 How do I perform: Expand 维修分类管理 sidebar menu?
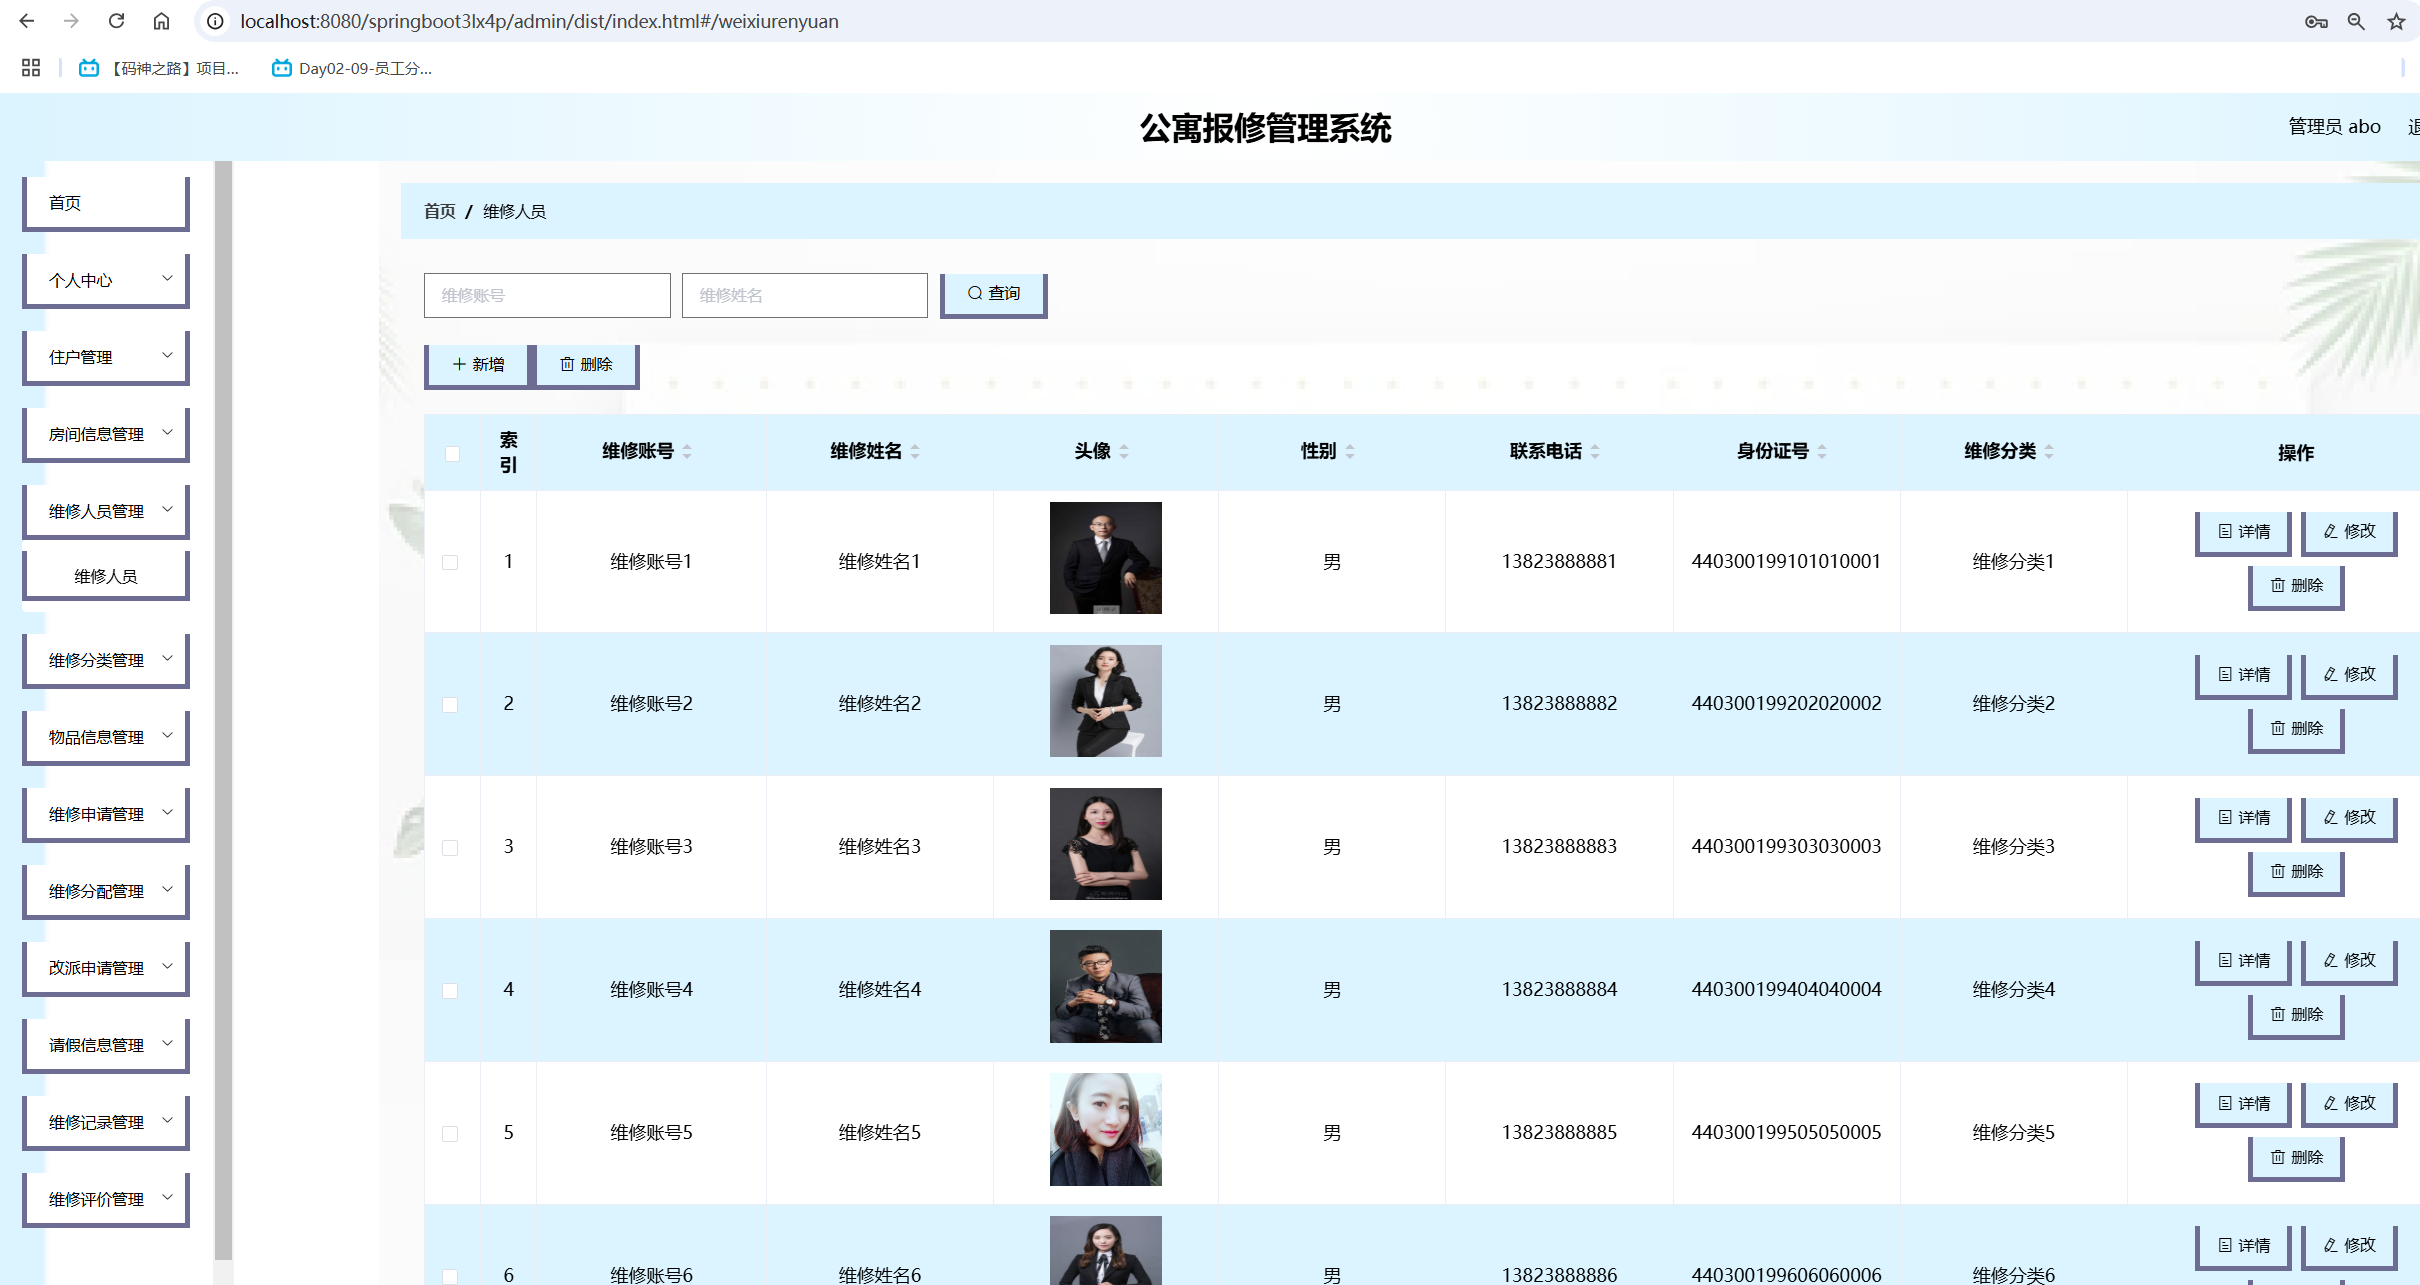106,660
